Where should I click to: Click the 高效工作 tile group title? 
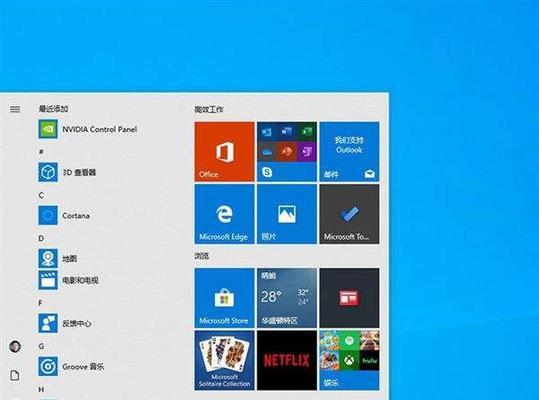point(209,110)
